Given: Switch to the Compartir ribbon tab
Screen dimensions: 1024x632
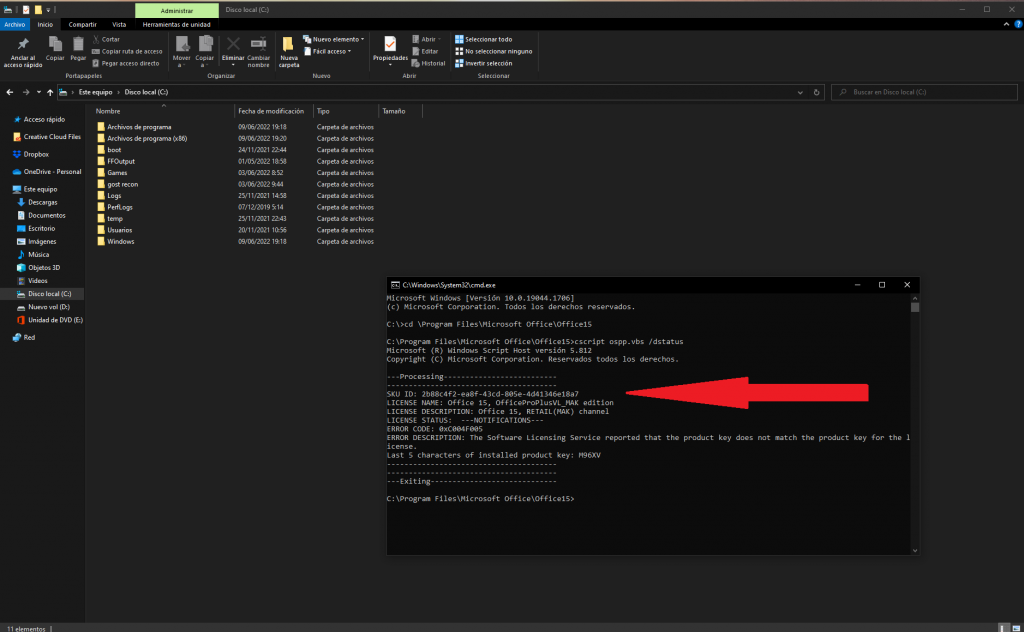Looking at the screenshot, I should (82, 24).
